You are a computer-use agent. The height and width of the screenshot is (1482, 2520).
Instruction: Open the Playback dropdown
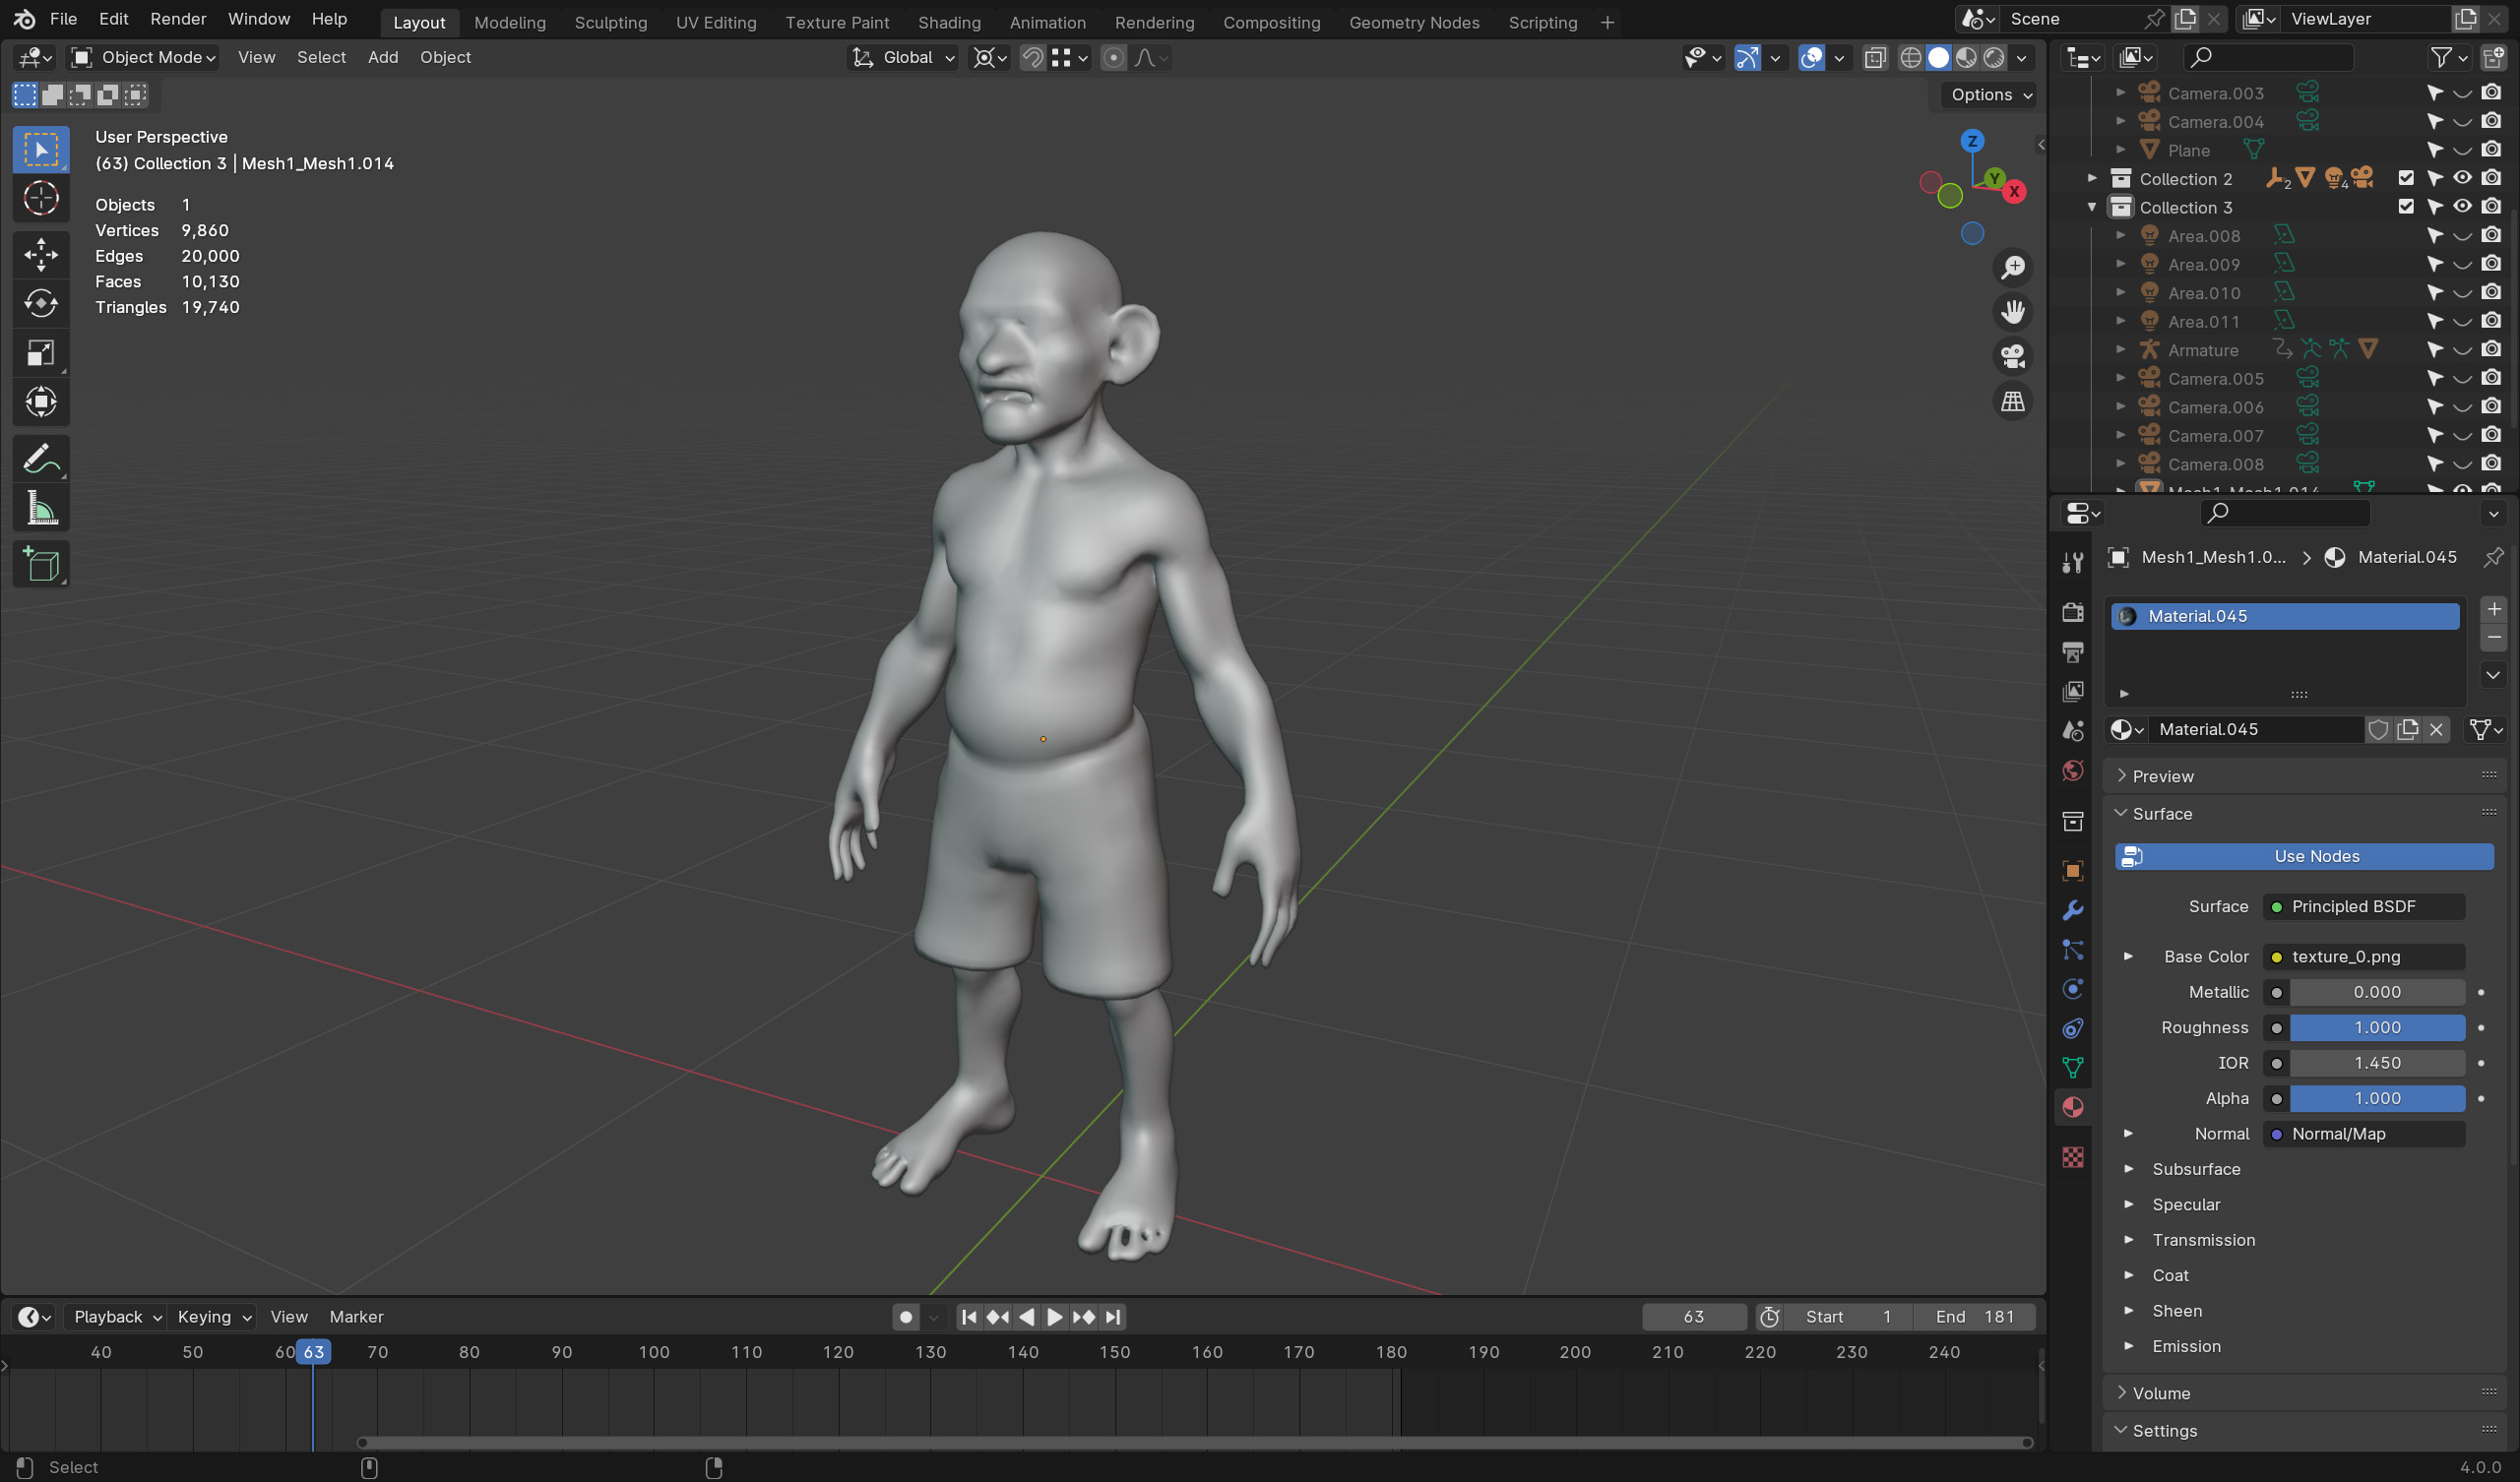tap(117, 1317)
